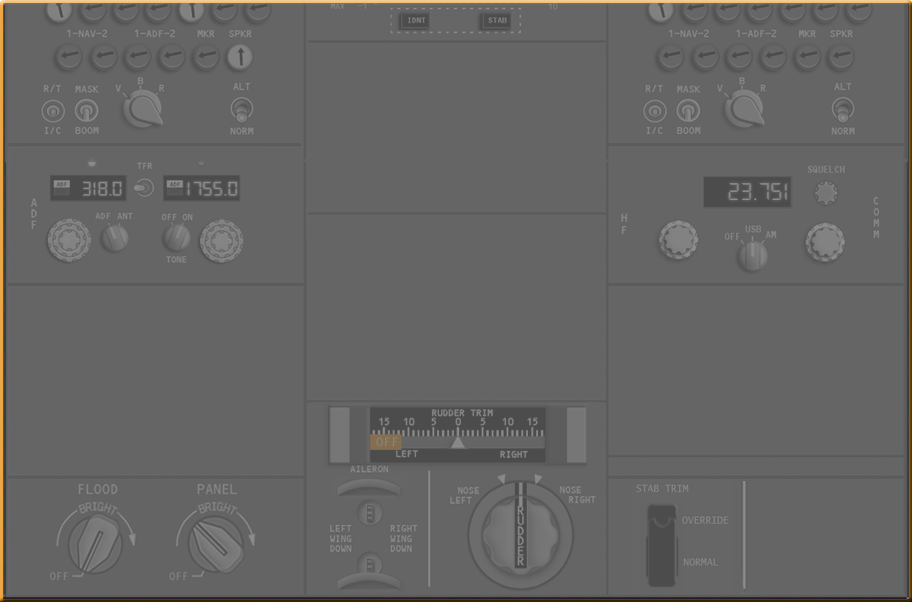Screen dimensions: 912x603
Task: Rotate the left panel V-B-R selector knob
Action: coord(142,108)
